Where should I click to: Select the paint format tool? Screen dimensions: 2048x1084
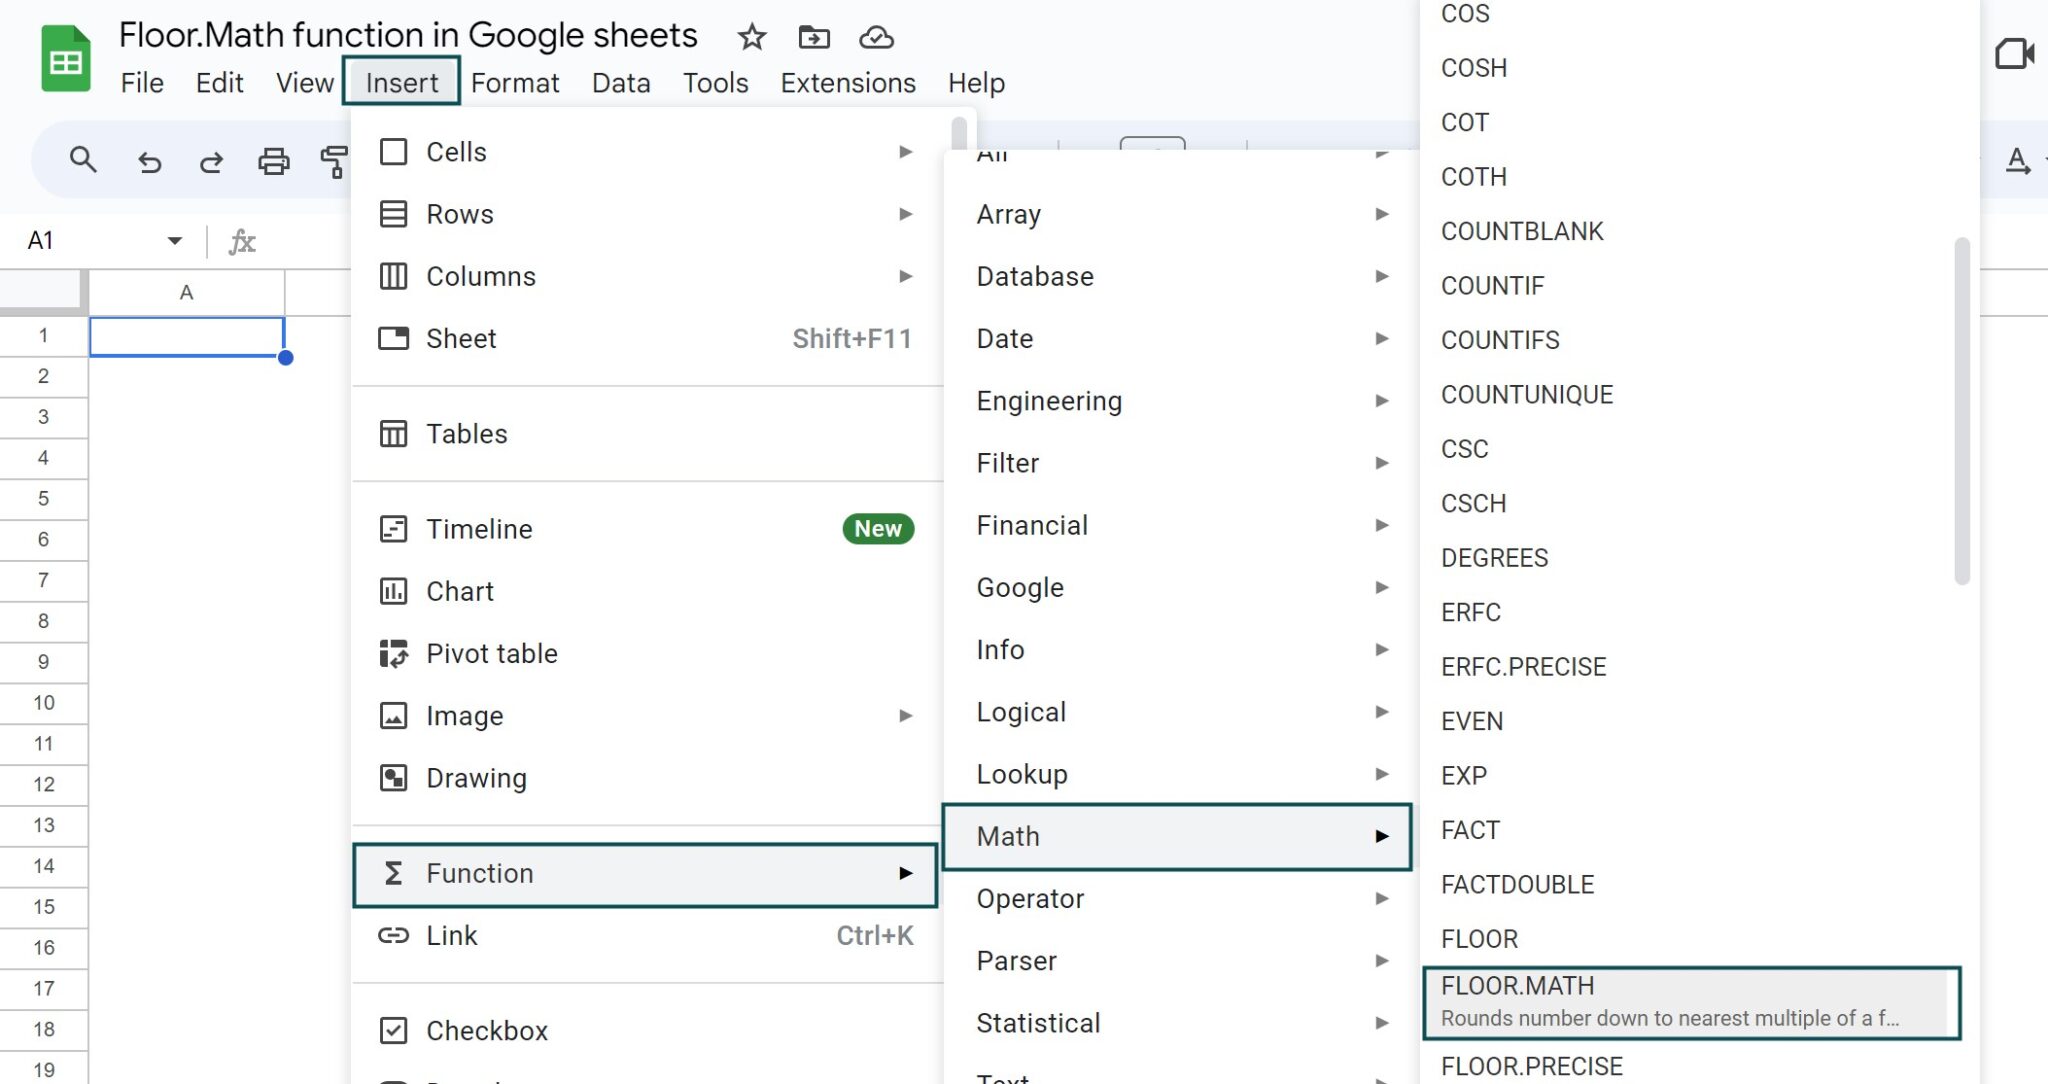tap(336, 160)
